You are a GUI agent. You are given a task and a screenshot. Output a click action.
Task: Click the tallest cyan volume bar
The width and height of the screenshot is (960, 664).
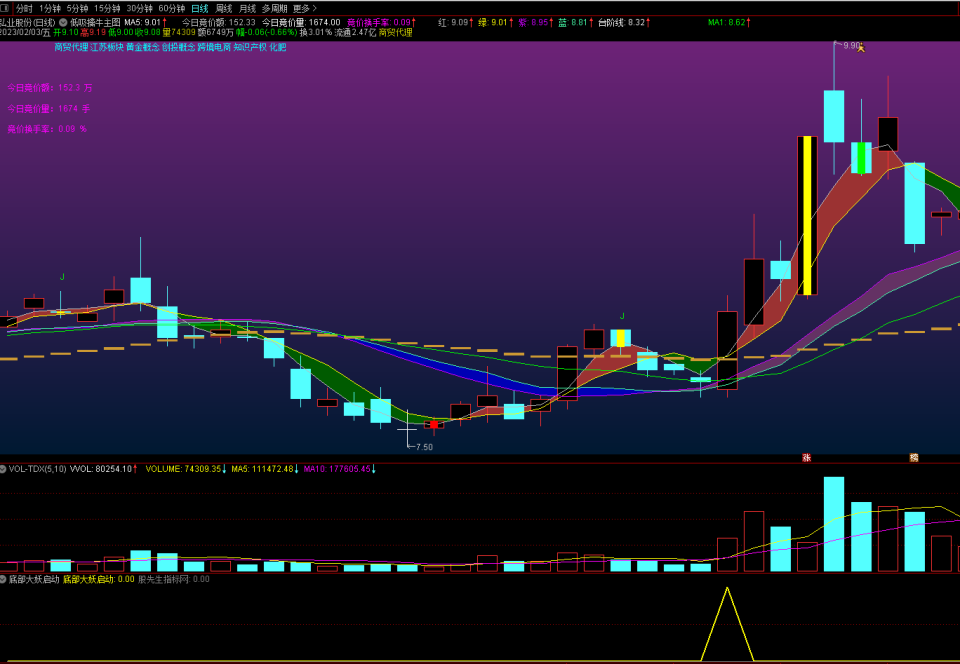click(834, 524)
